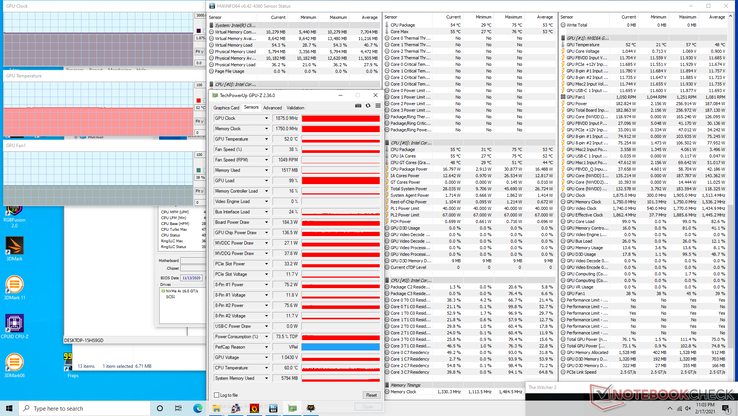Open the 3DMark06 desktop shortcut

click(x=14, y=365)
